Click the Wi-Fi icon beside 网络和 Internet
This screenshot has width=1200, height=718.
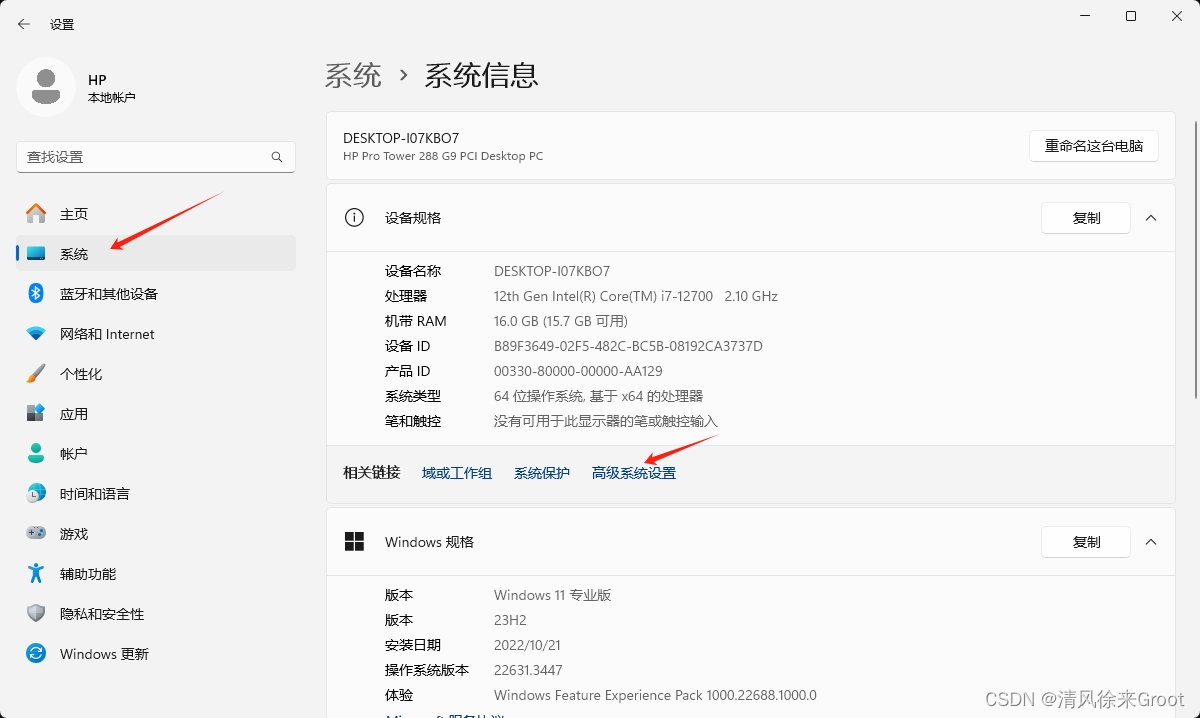click(x=36, y=334)
